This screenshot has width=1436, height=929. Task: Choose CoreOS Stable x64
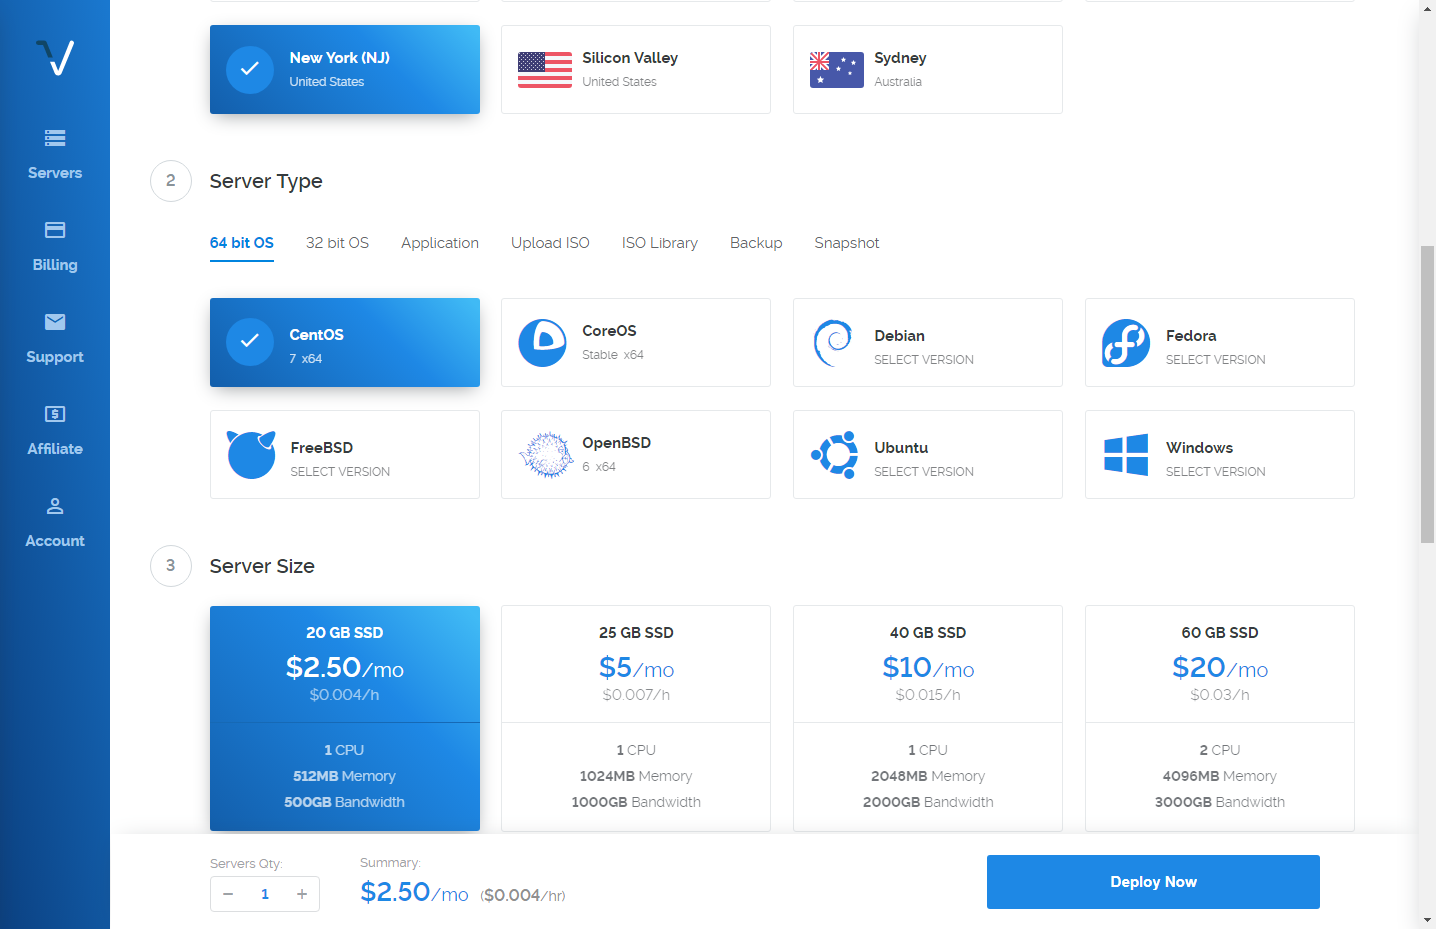coord(636,342)
